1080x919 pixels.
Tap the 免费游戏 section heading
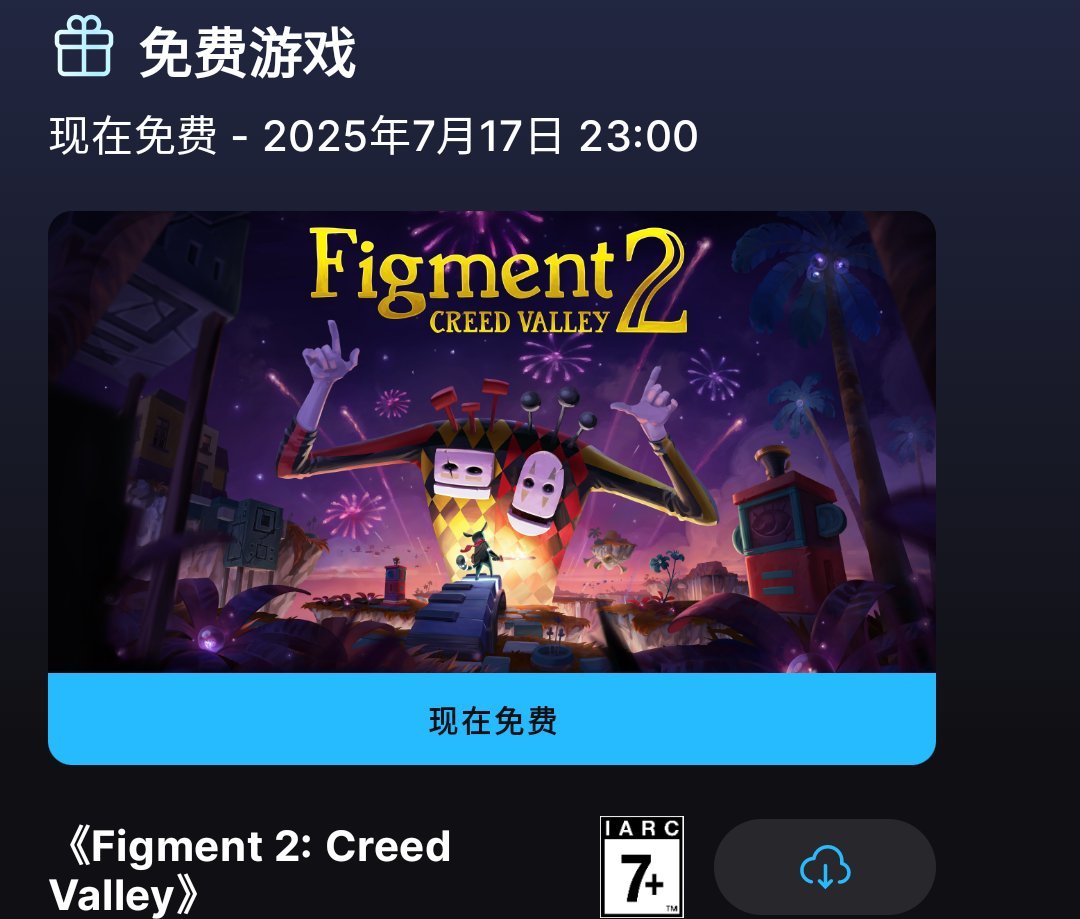tap(247, 52)
